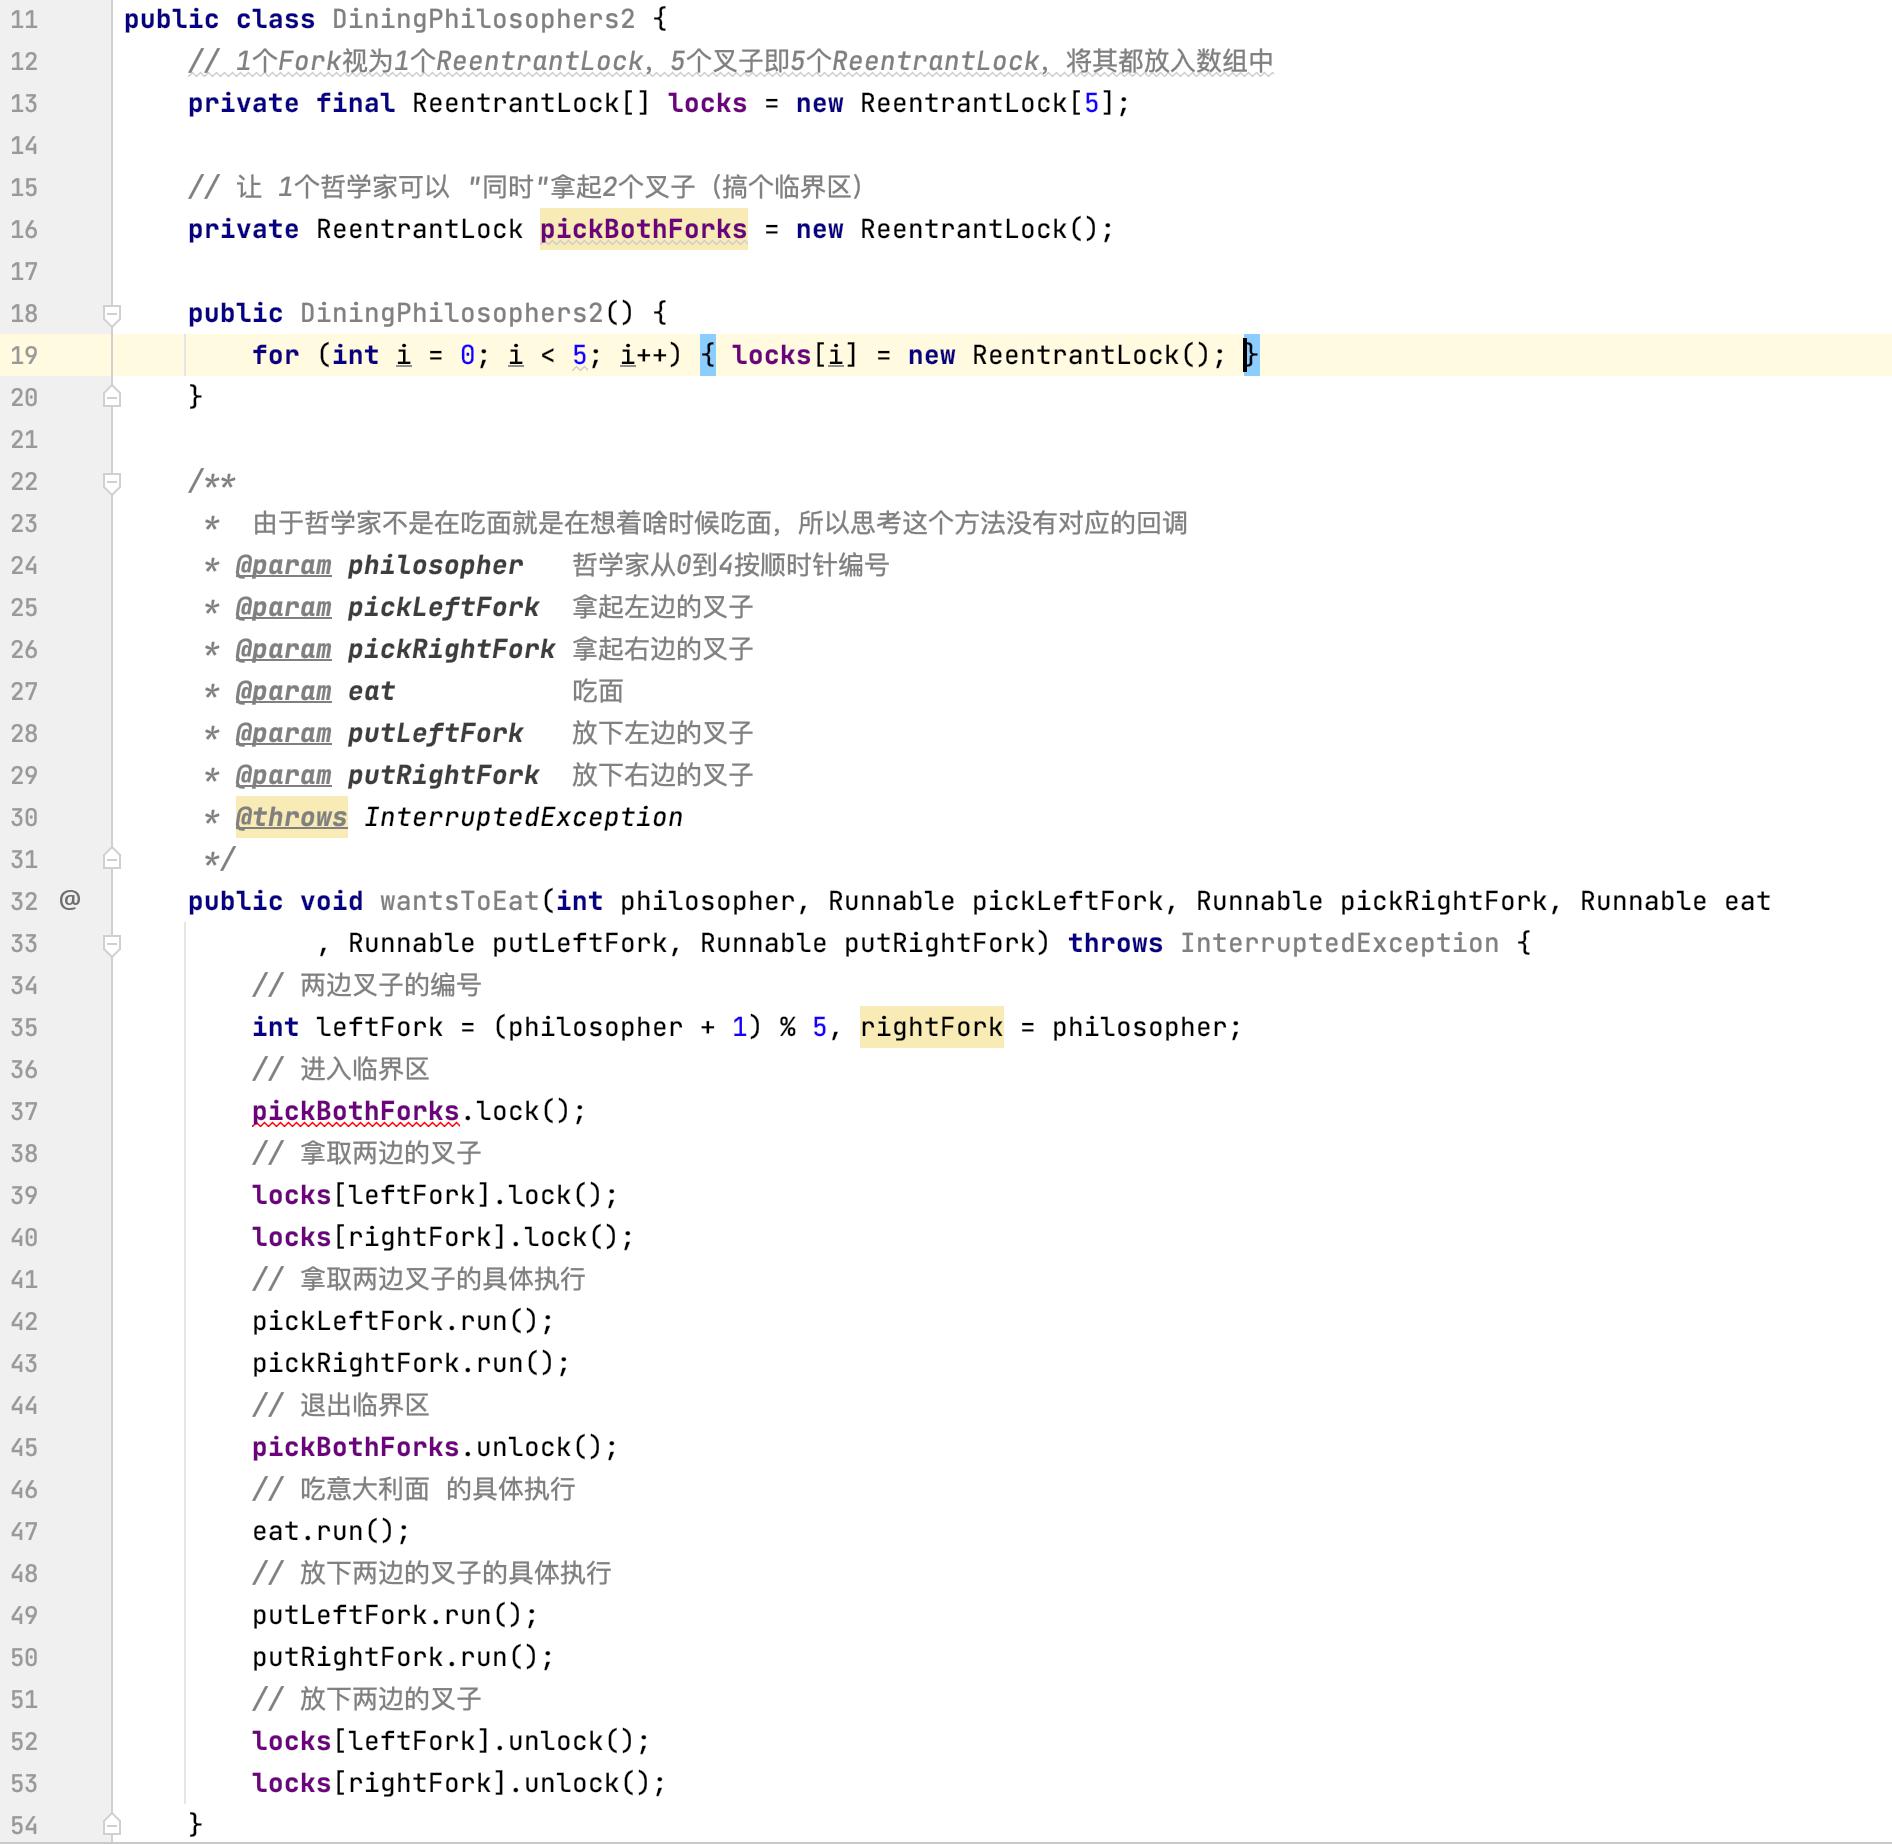Click the eat parameter in the Javadoc
This screenshot has width=1892, height=1844.
click(371, 691)
